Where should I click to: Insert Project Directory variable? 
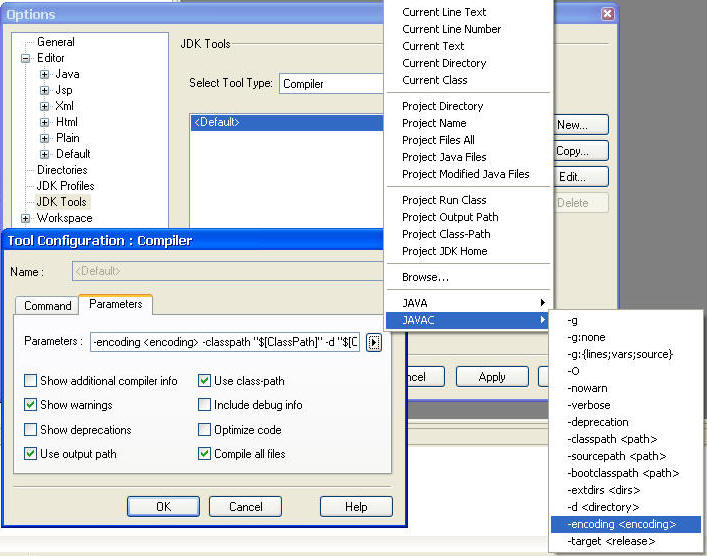tap(469, 106)
